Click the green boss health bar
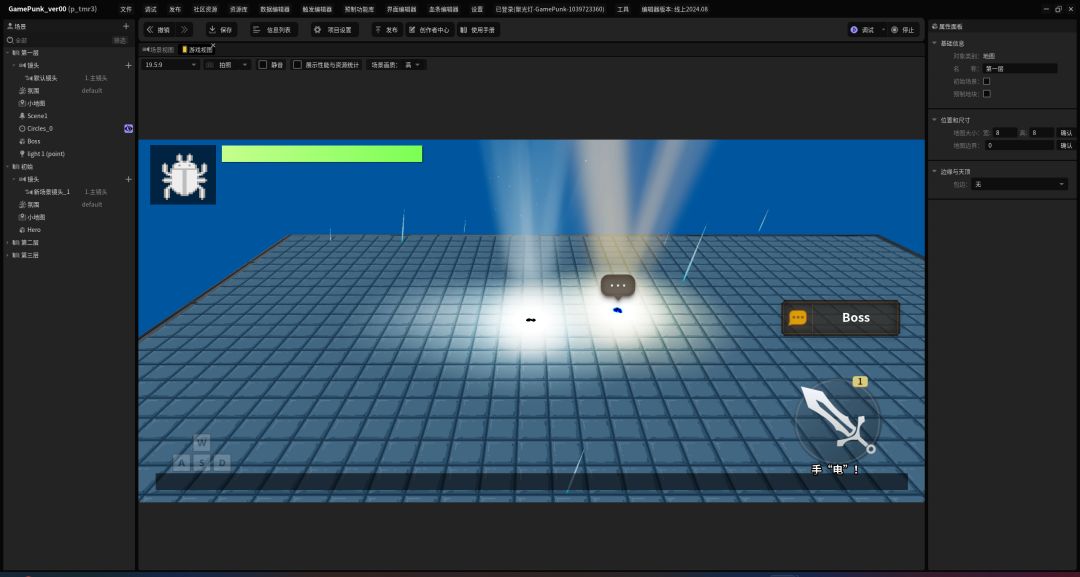1080x577 pixels. point(321,154)
